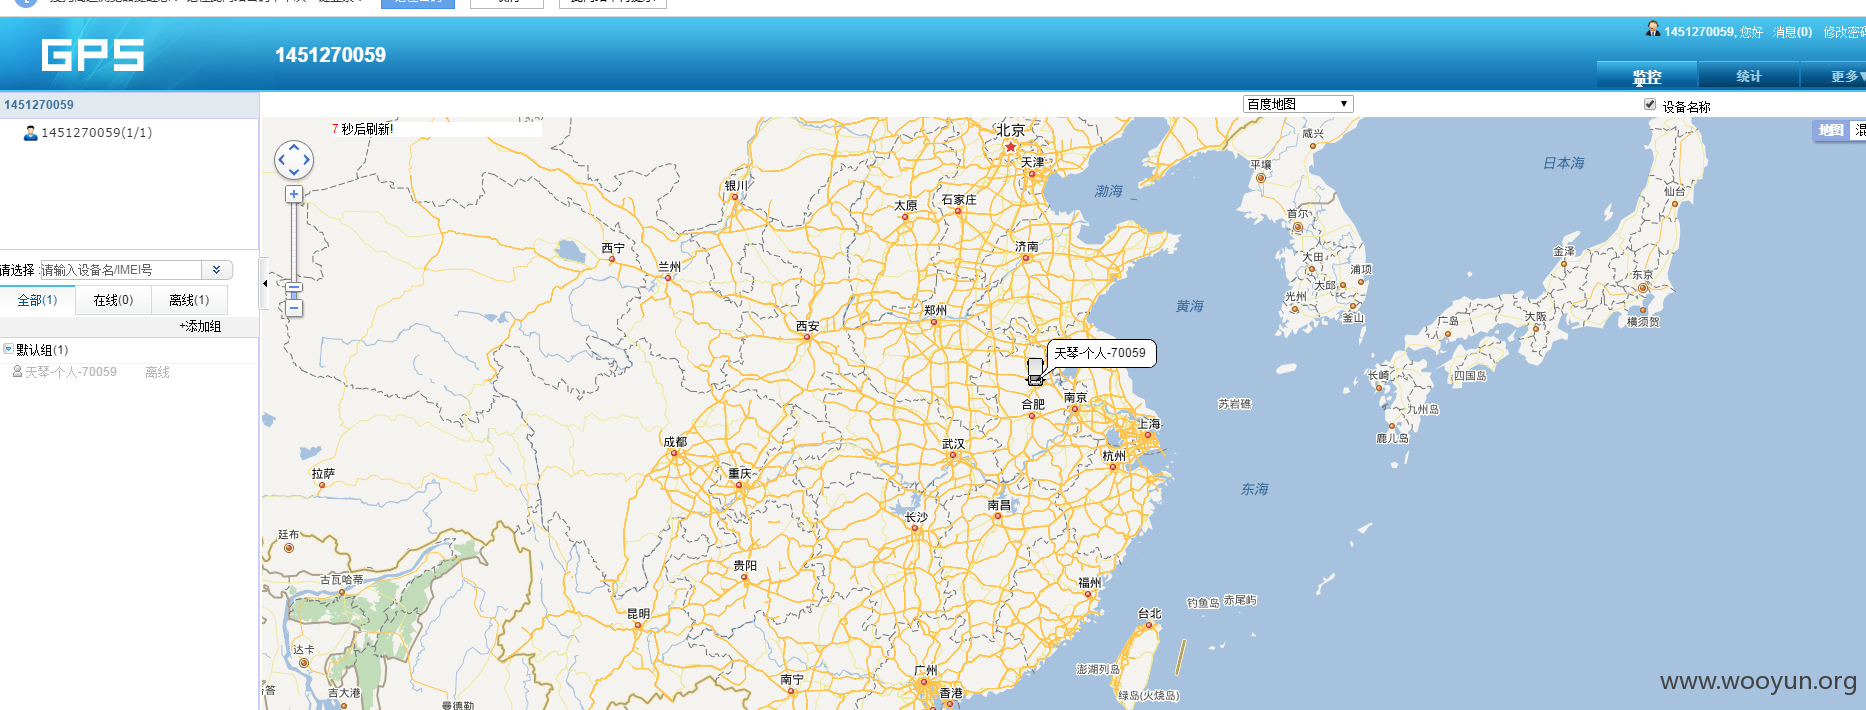Click the 台北 city label on the map
The height and width of the screenshot is (710, 1866).
tap(1149, 613)
